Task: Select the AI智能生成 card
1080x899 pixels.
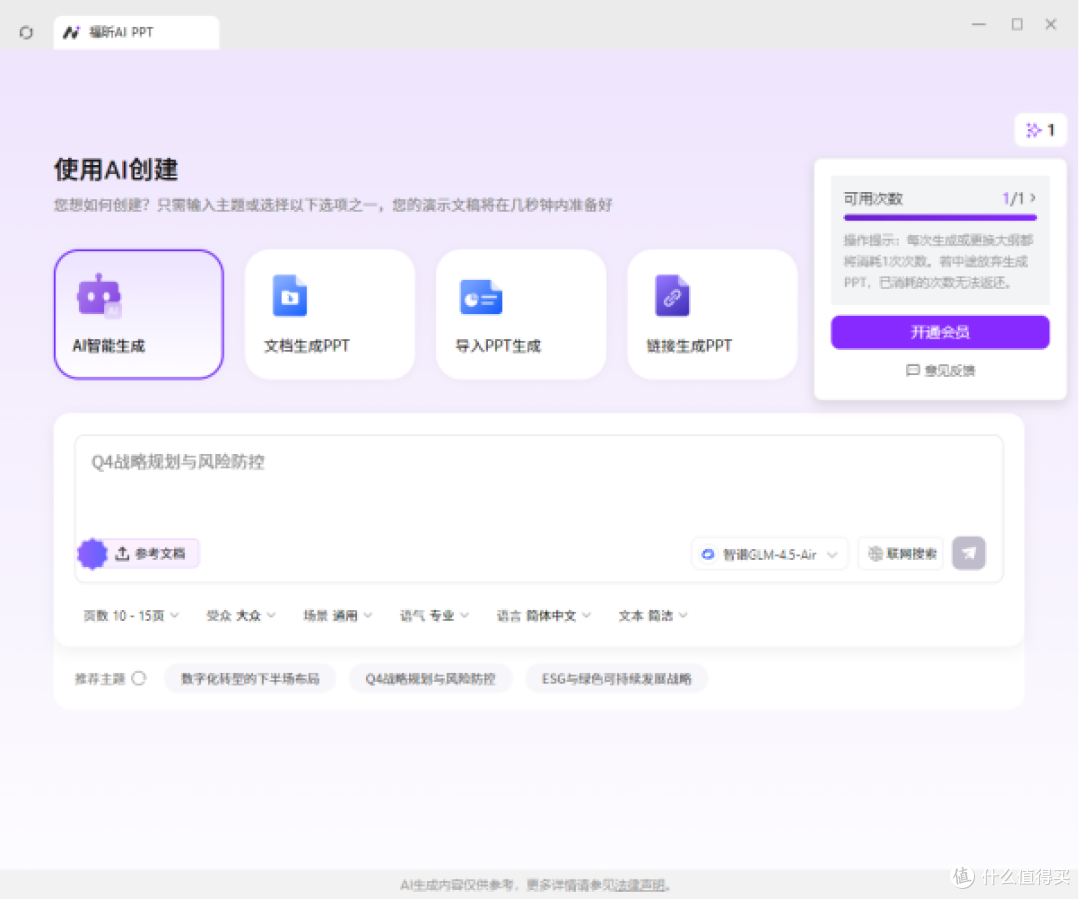Action: (138, 314)
